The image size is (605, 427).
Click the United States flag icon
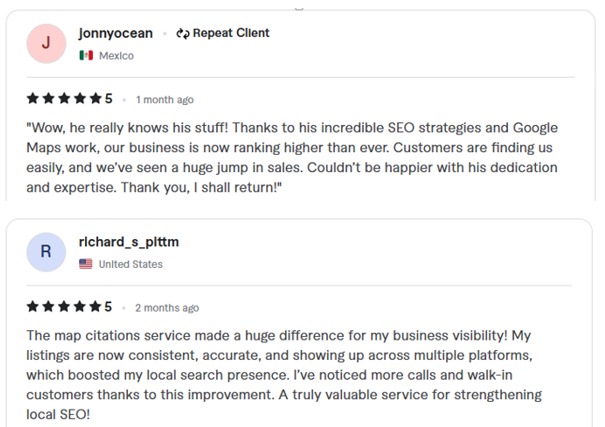86,264
